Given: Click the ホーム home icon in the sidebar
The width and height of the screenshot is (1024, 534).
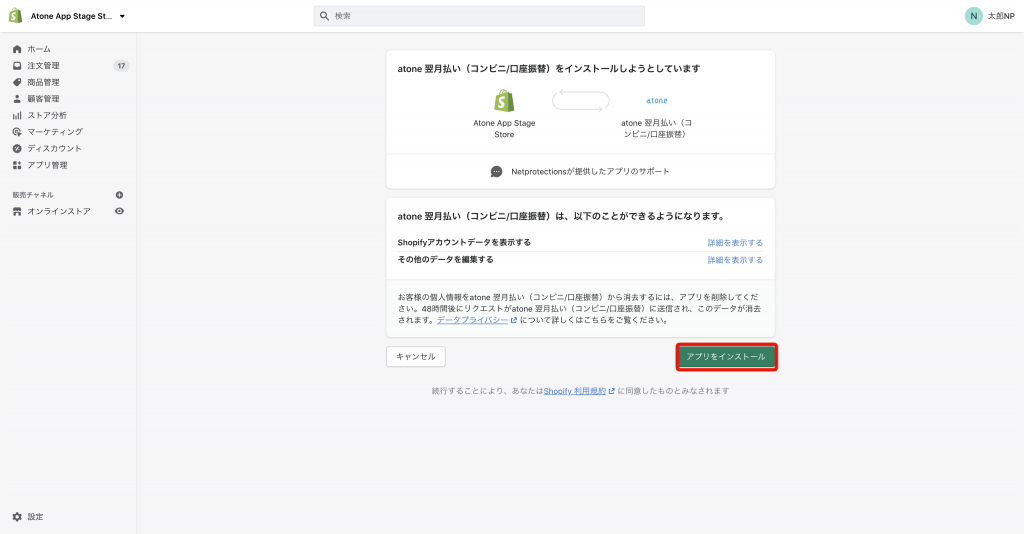Looking at the screenshot, I should click(17, 49).
